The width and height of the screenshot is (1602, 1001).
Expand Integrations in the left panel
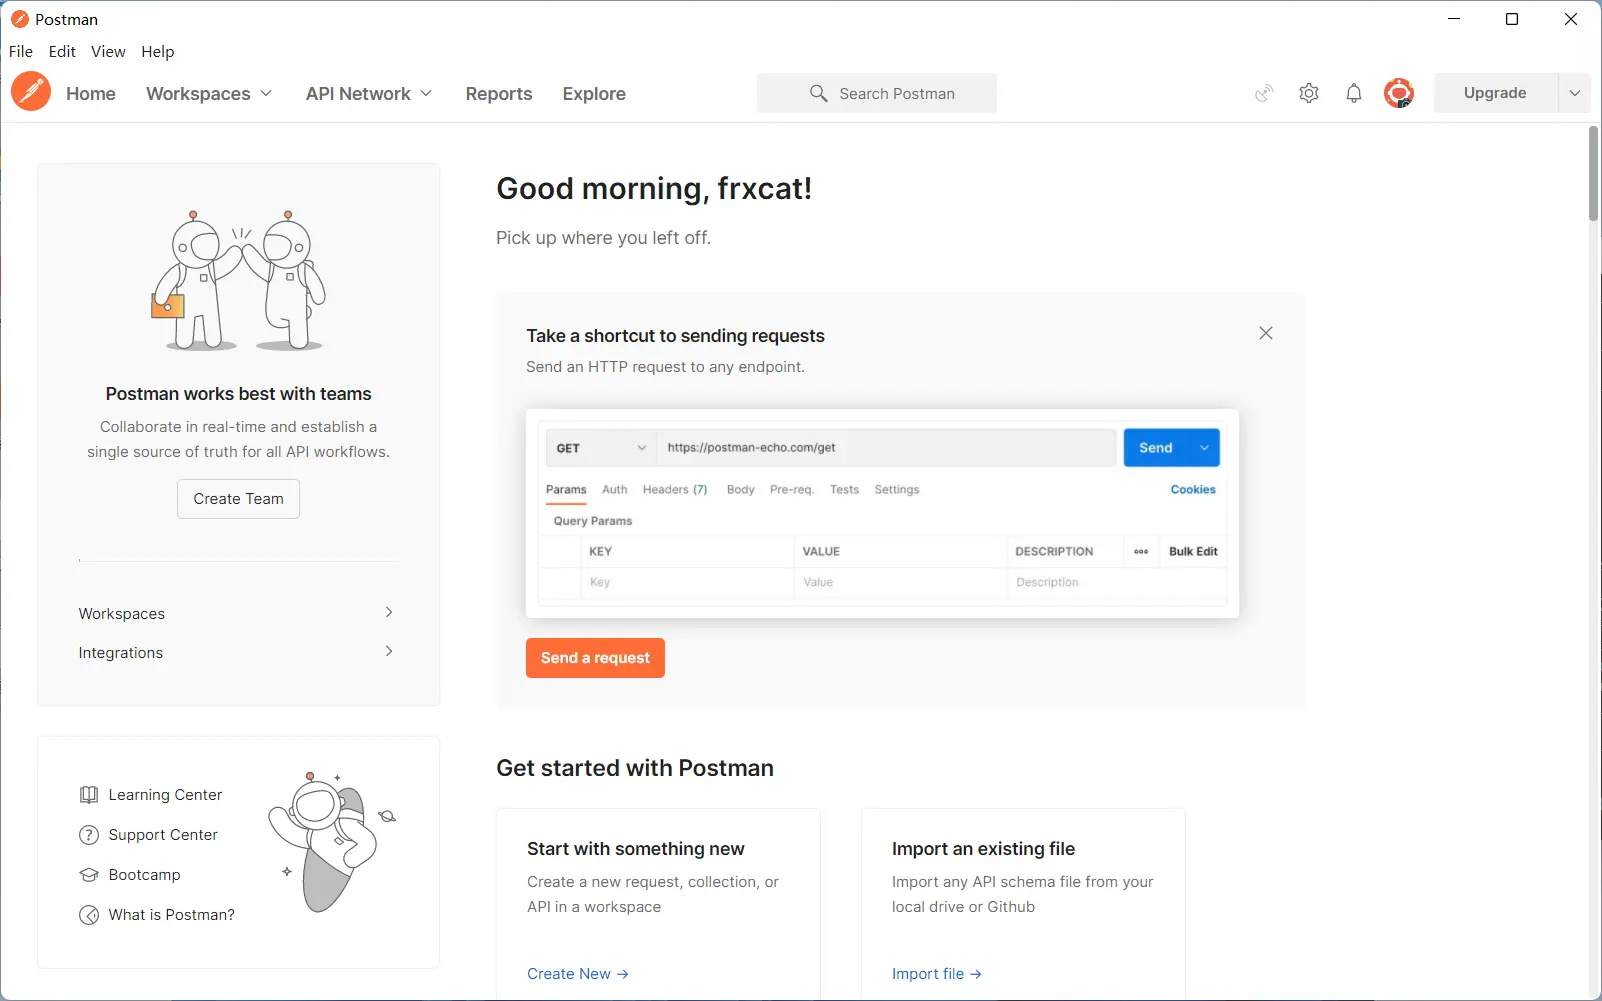click(238, 652)
